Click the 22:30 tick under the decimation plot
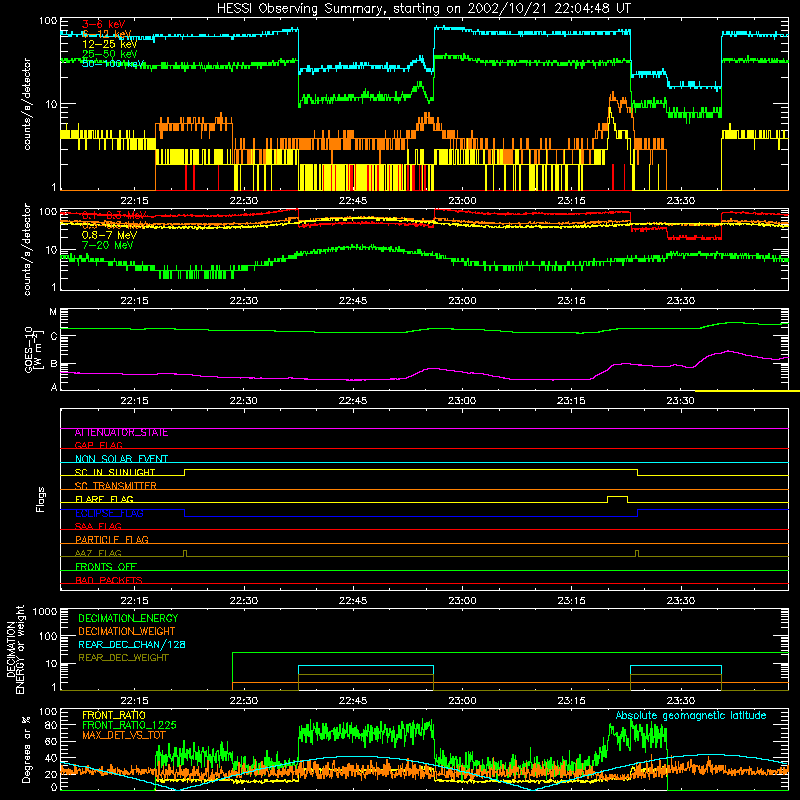The image size is (800, 800). [243, 701]
